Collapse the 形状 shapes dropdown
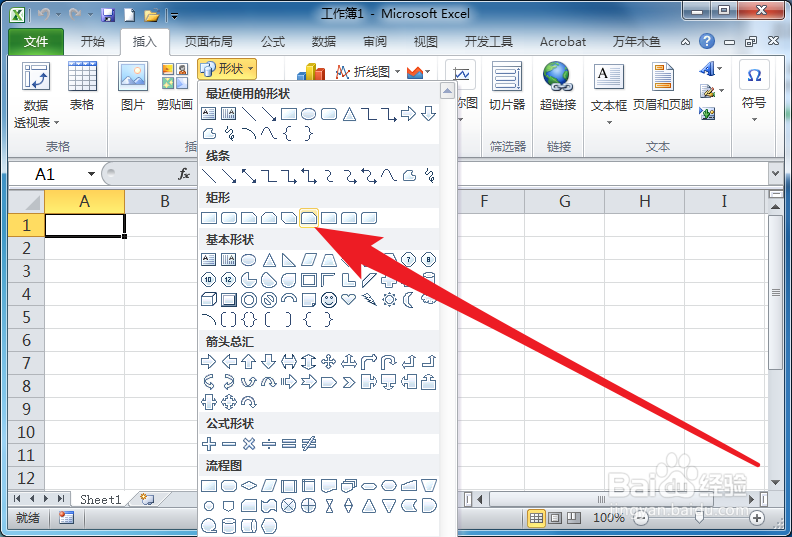This screenshot has height=537, width=792. click(x=227, y=69)
